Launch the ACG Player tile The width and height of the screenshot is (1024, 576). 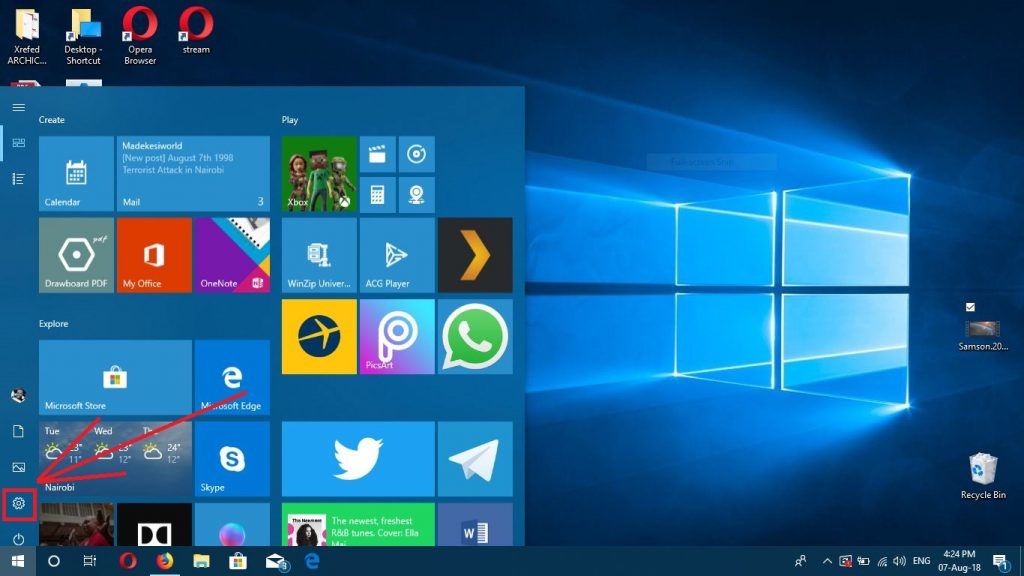point(397,255)
